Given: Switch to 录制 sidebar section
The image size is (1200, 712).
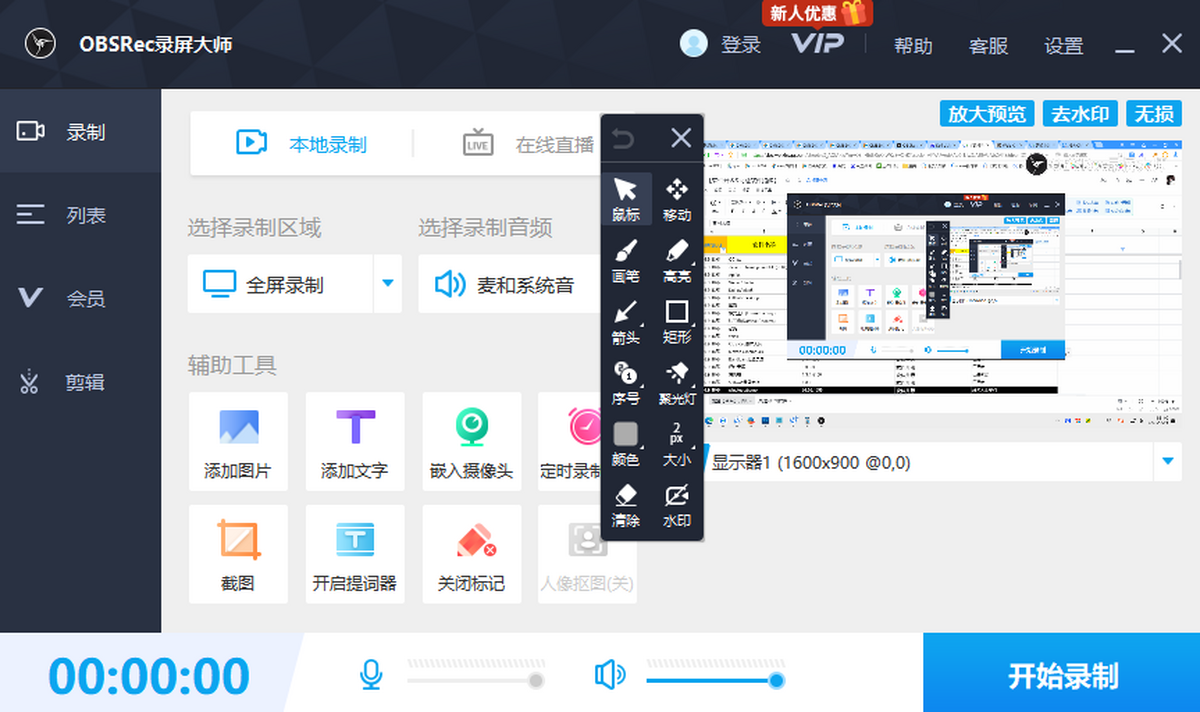Looking at the screenshot, I should click(80, 131).
